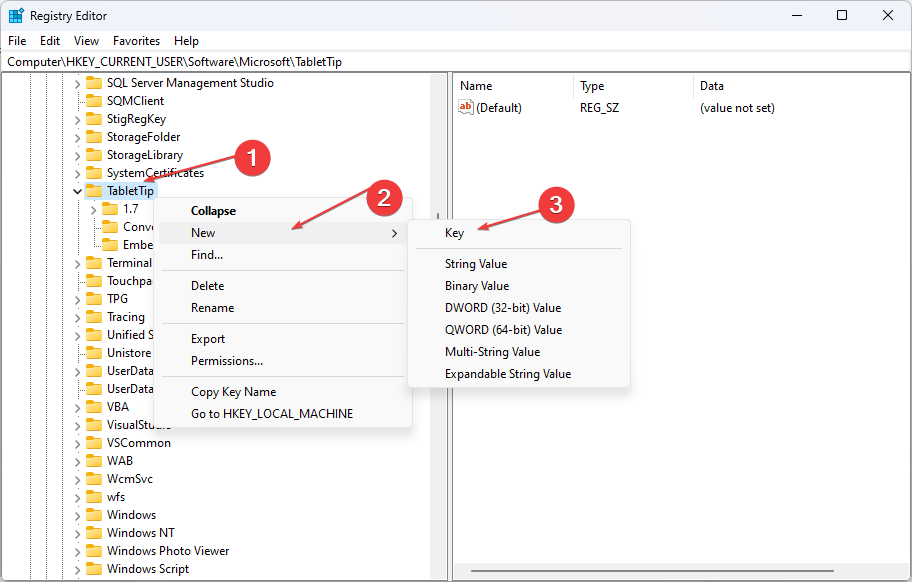
Task: Click the Registry Editor app icon in title bar
Action: (16, 16)
